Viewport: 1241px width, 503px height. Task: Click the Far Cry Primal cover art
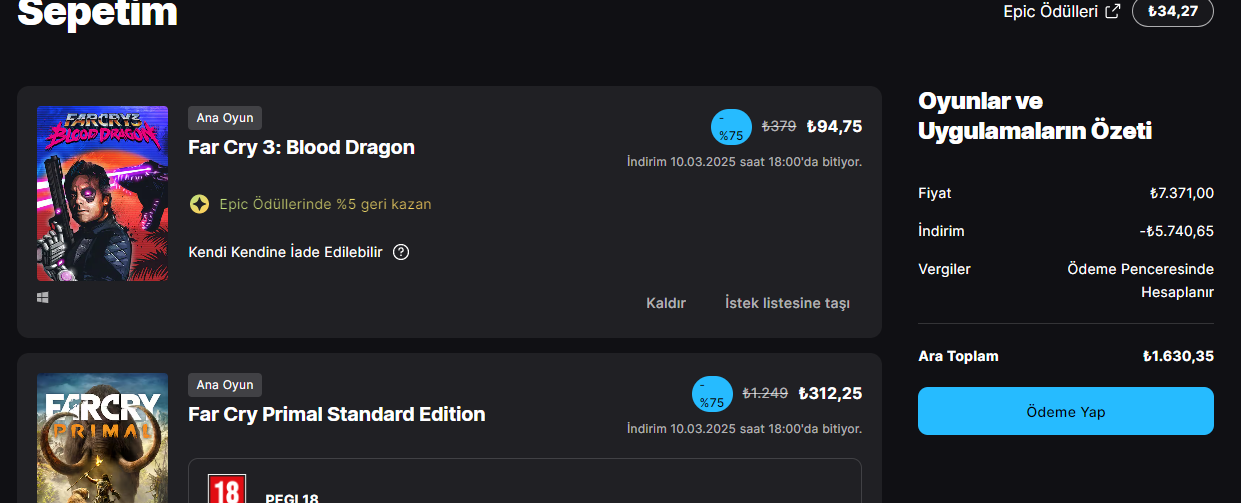click(x=102, y=438)
